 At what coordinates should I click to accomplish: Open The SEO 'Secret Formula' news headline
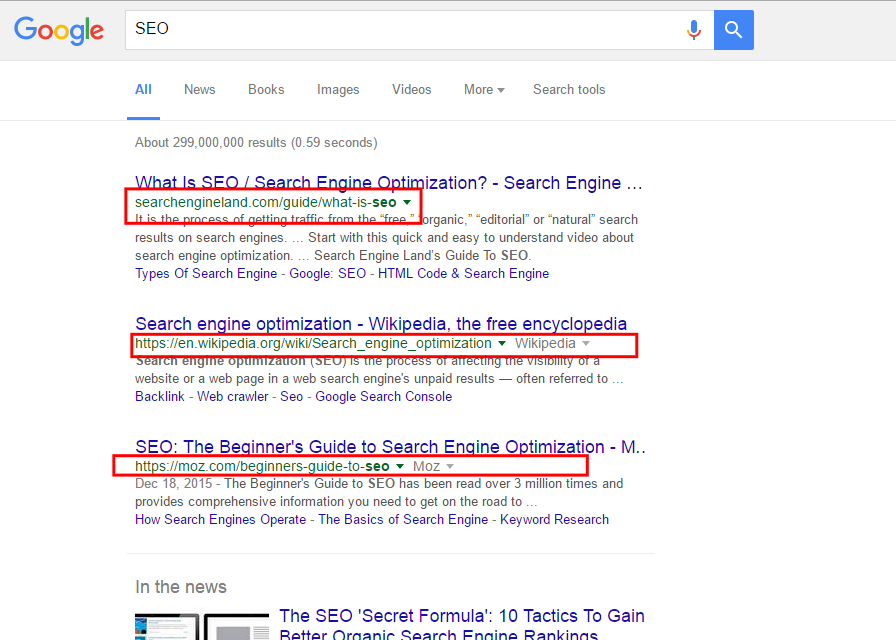[x=462, y=624]
